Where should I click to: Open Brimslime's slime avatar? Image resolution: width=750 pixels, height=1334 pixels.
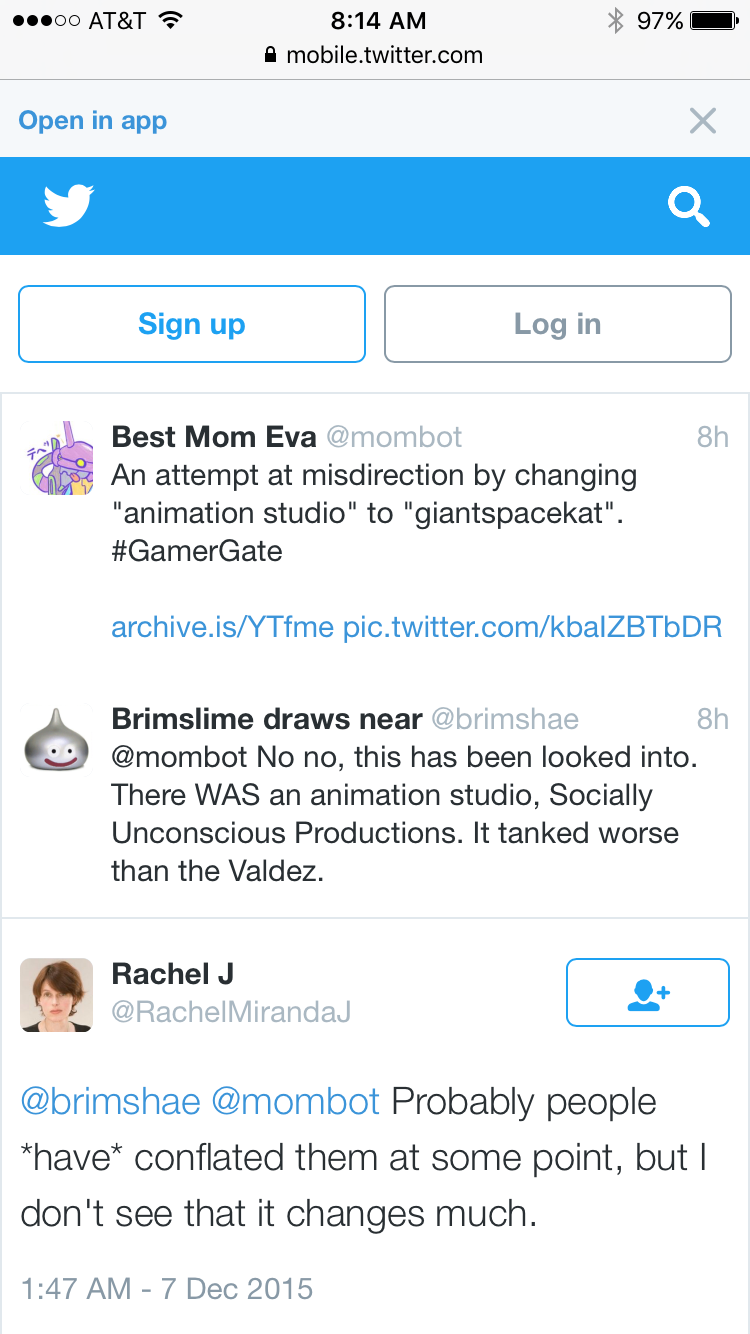[x=57, y=741]
